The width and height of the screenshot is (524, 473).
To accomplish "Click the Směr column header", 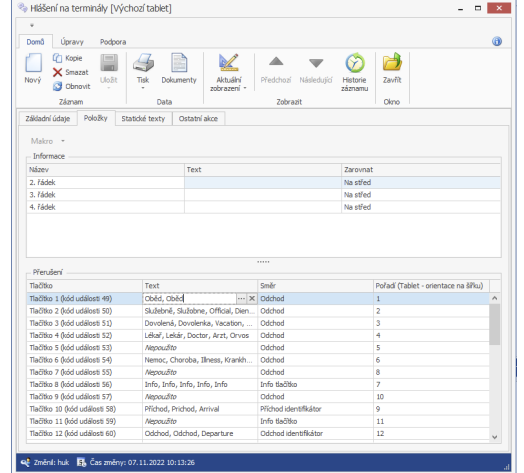I will 315,286.
